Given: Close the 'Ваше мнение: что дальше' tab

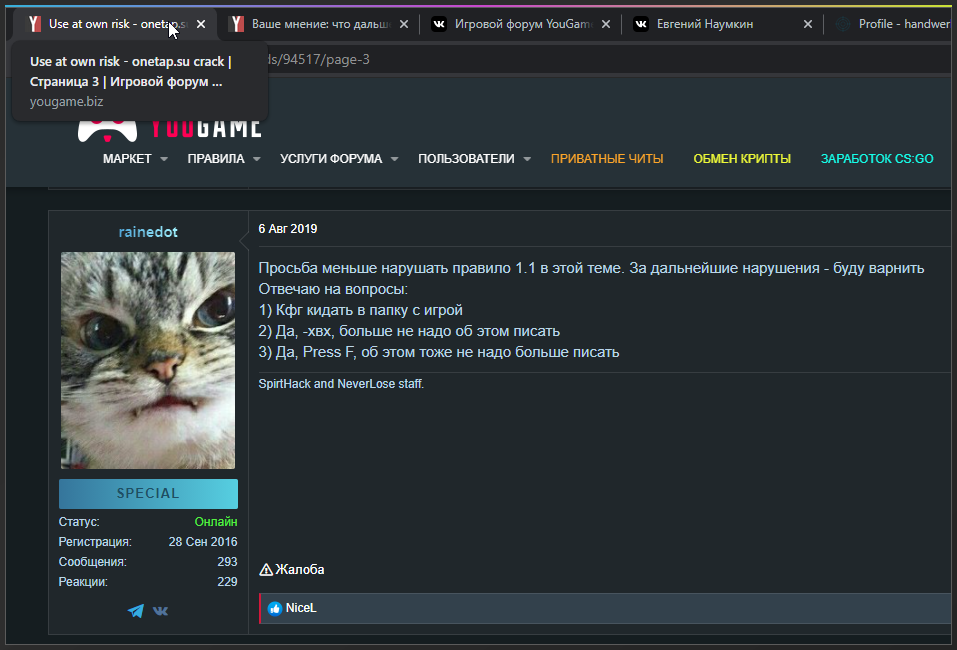Looking at the screenshot, I should click(x=403, y=24).
